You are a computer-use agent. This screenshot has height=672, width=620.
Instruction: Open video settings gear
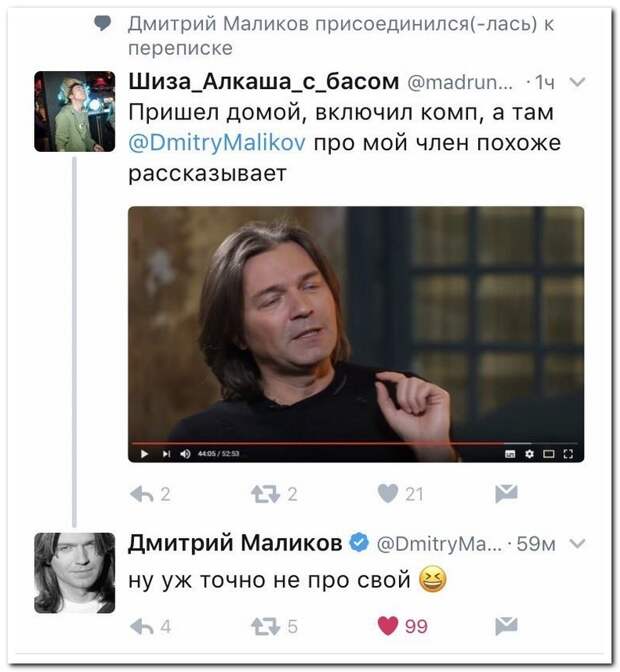530,454
